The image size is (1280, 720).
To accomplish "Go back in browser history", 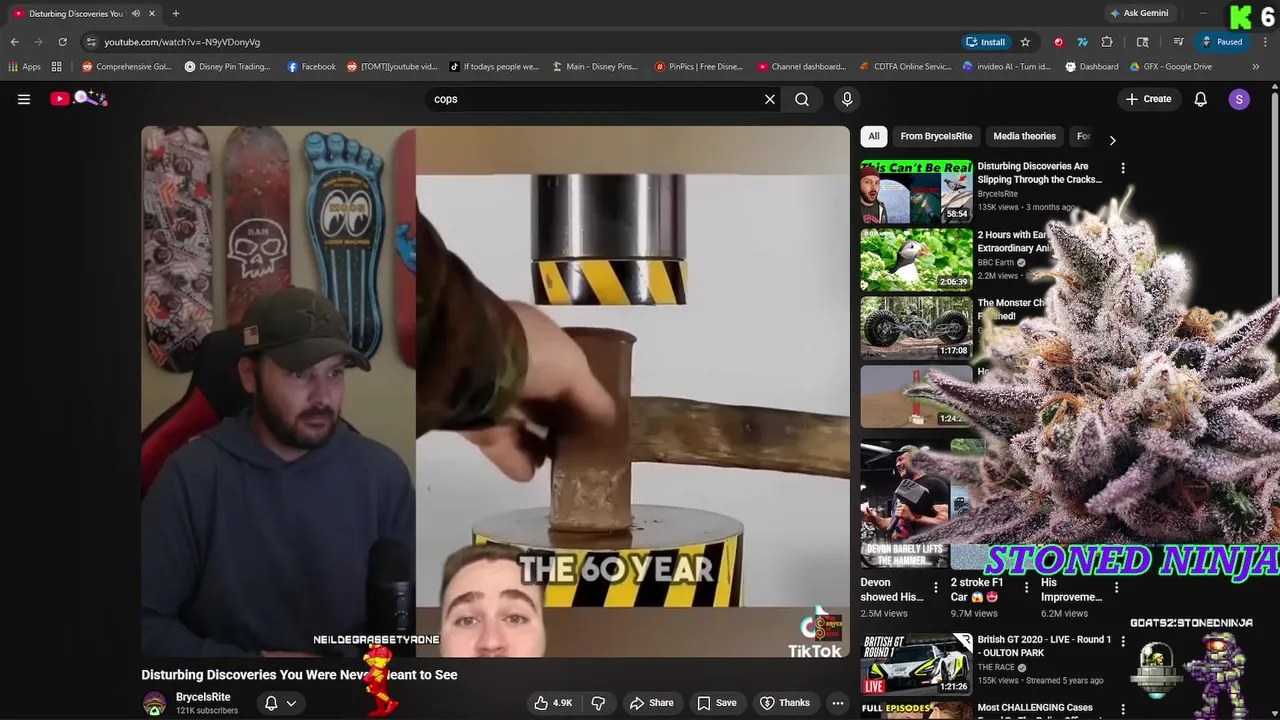I will [x=14, y=42].
